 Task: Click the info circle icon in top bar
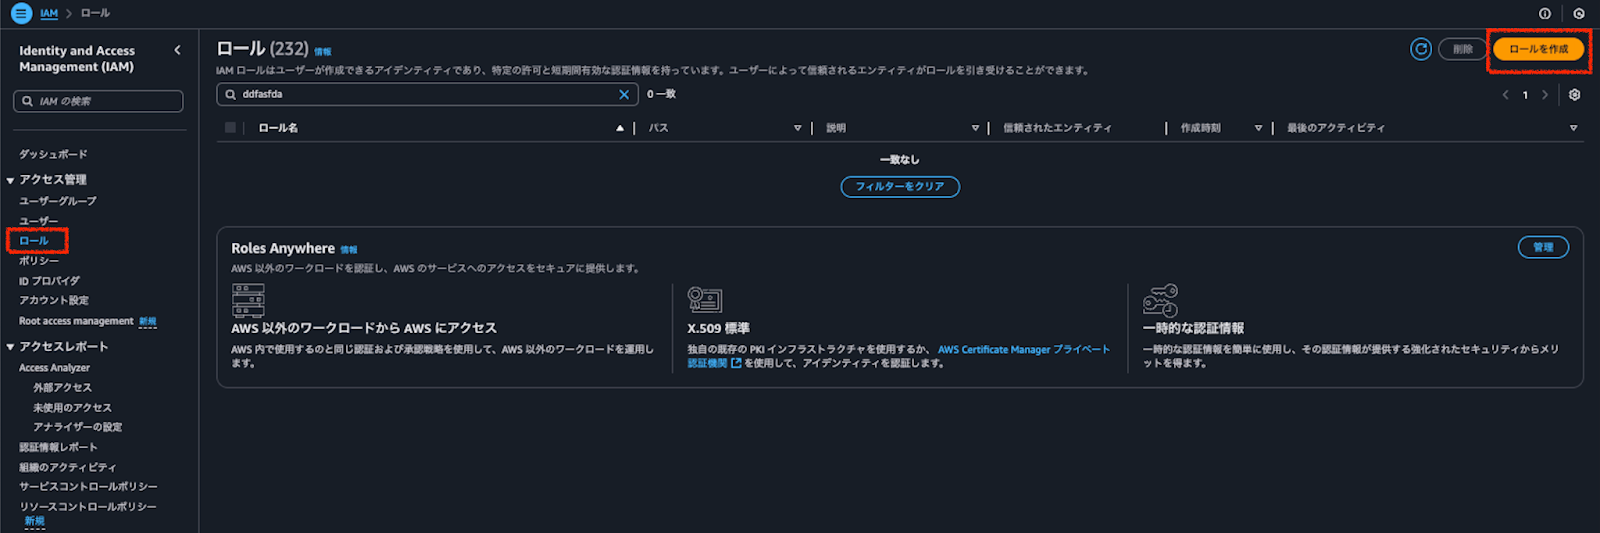click(x=1545, y=14)
